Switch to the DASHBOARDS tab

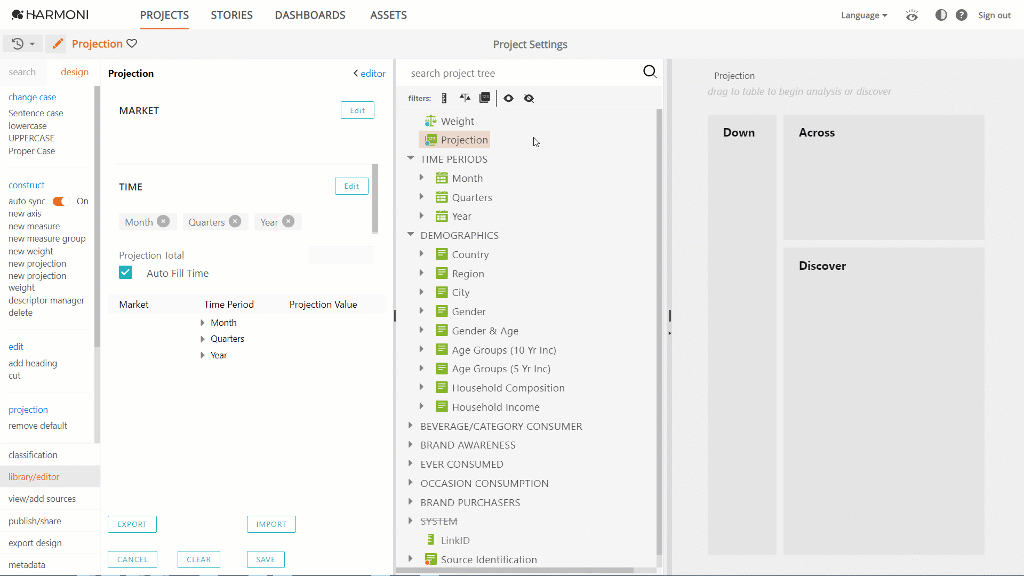coord(310,15)
